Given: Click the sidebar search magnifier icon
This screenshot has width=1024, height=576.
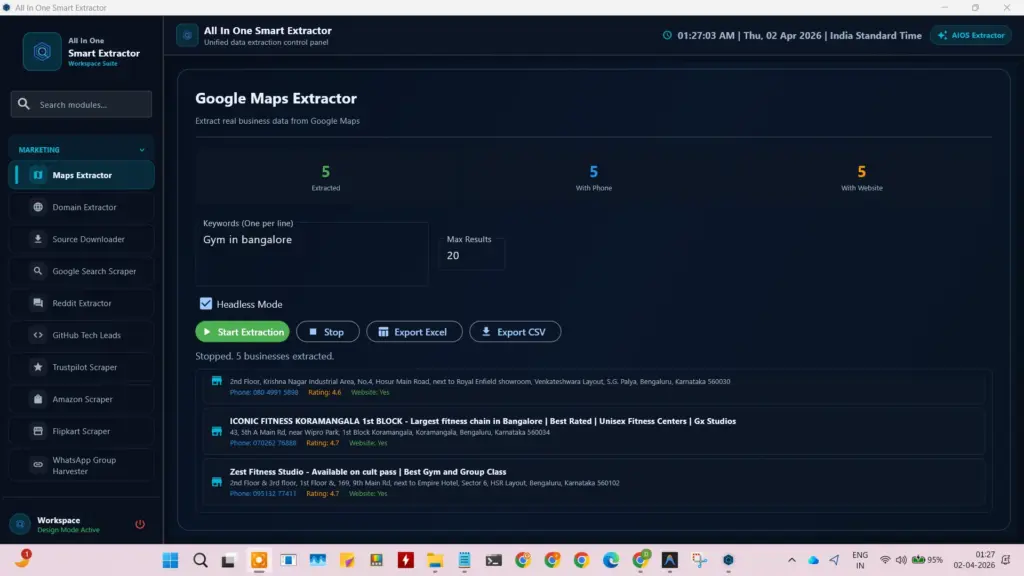Looking at the screenshot, I should 24,104.
